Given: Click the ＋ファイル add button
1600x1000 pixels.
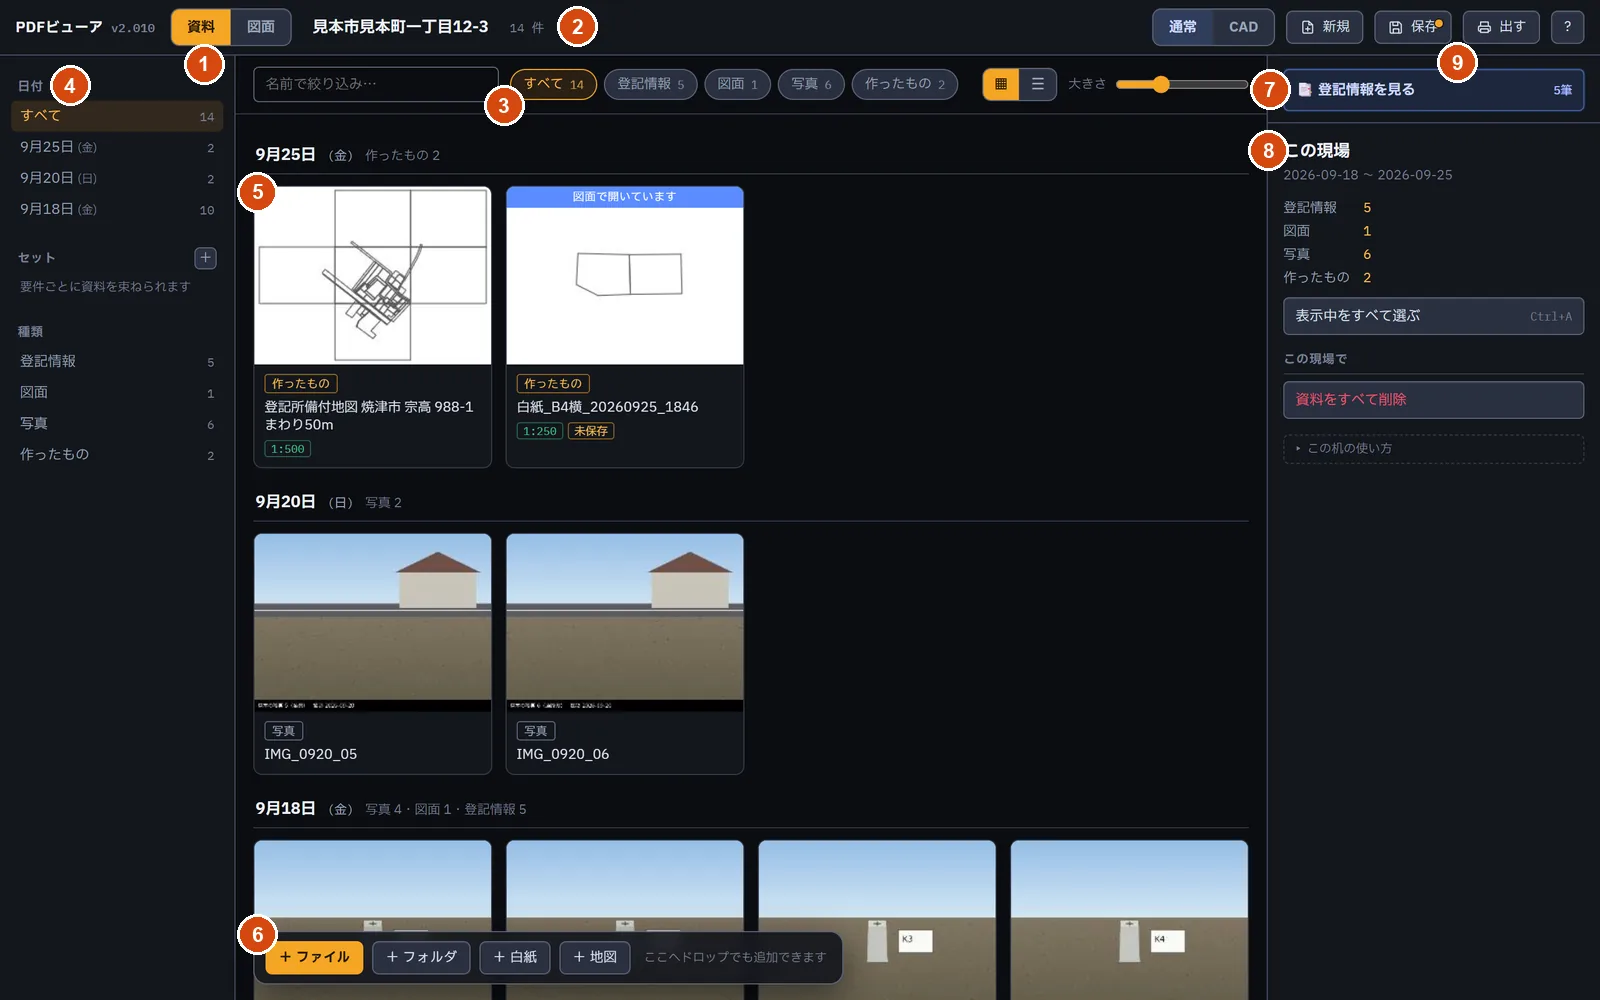Looking at the screenshot, I should 314,957.
